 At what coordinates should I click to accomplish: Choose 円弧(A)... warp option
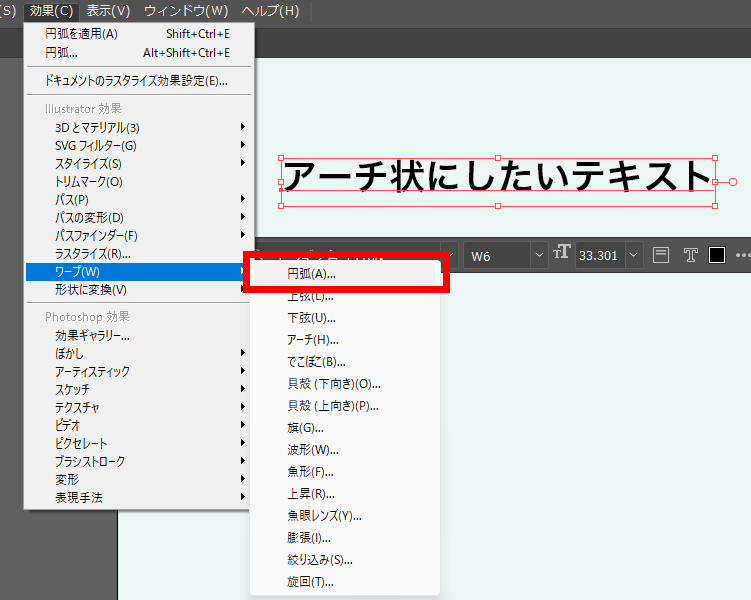pos(345,274)
